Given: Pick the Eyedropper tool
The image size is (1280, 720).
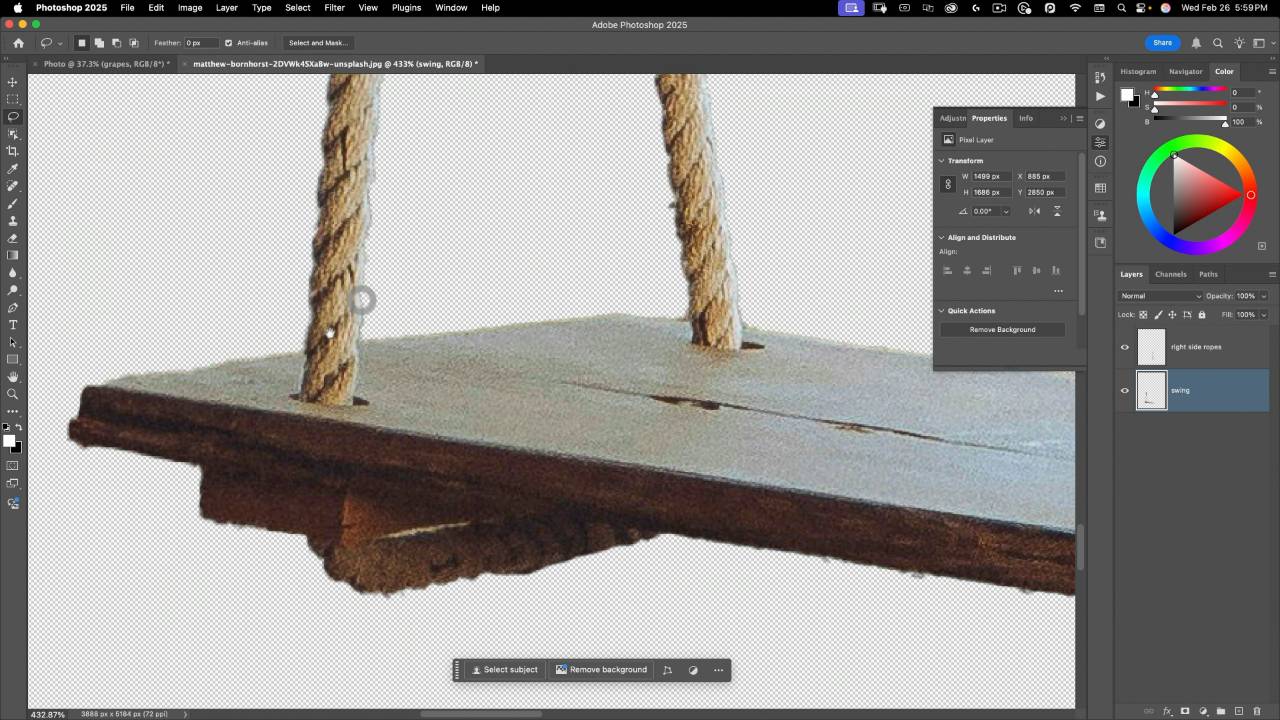Looking at the screenshot, I should click(13, 169).
